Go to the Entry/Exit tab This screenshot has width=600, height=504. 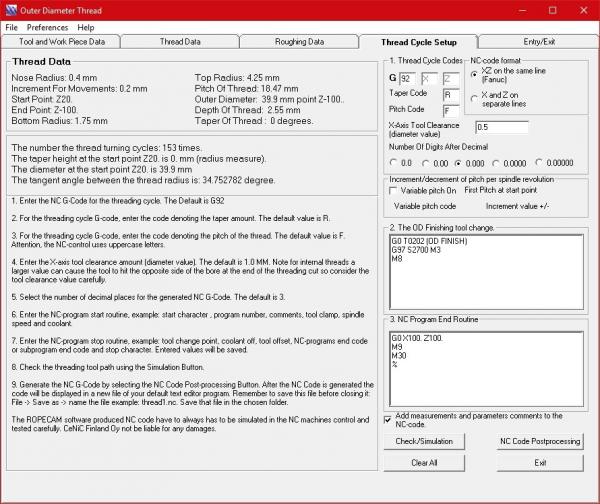pos(537,42)
